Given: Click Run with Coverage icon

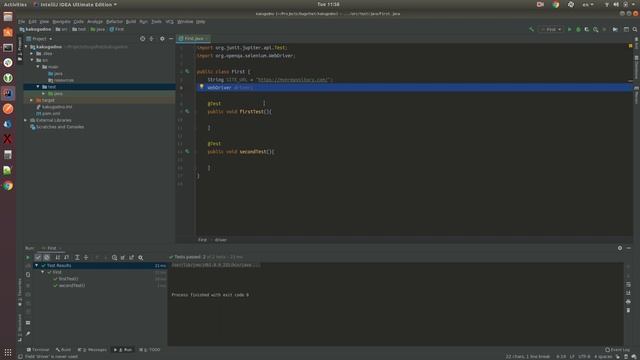Looking at the screenshot, I should pos(587,29).
